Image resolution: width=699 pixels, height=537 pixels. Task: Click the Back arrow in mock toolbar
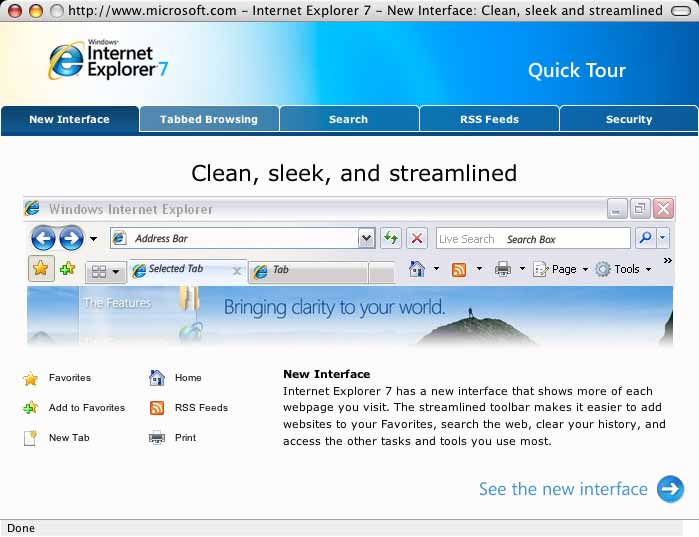[x=43, y=238]
